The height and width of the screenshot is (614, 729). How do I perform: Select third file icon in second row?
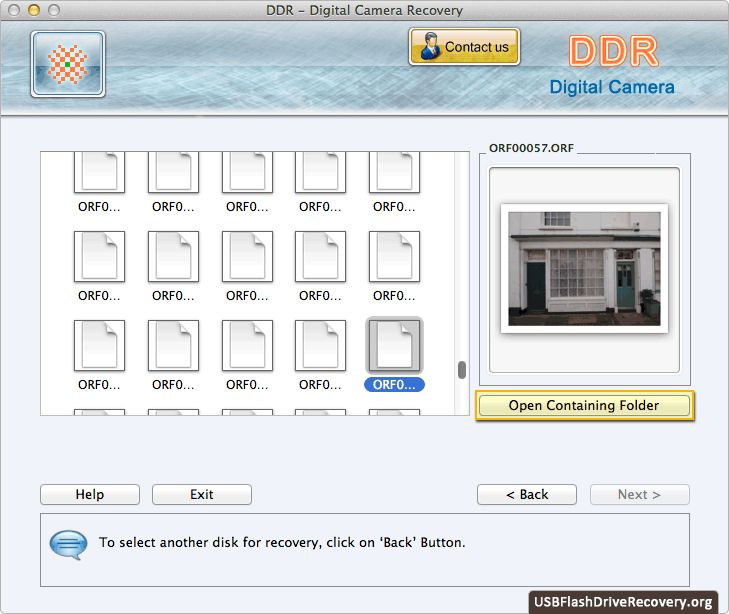(x=248, y=257)
